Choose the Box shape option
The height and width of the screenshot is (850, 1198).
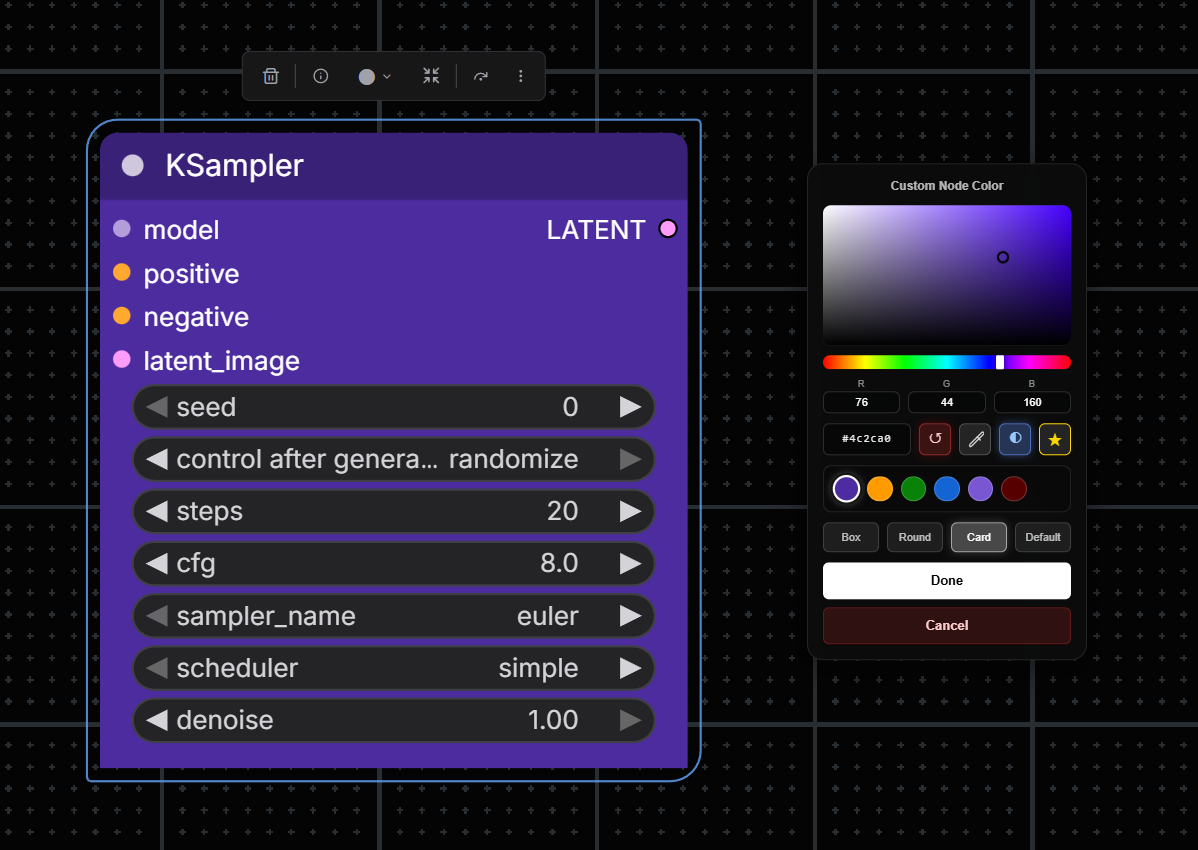point(851,537)
